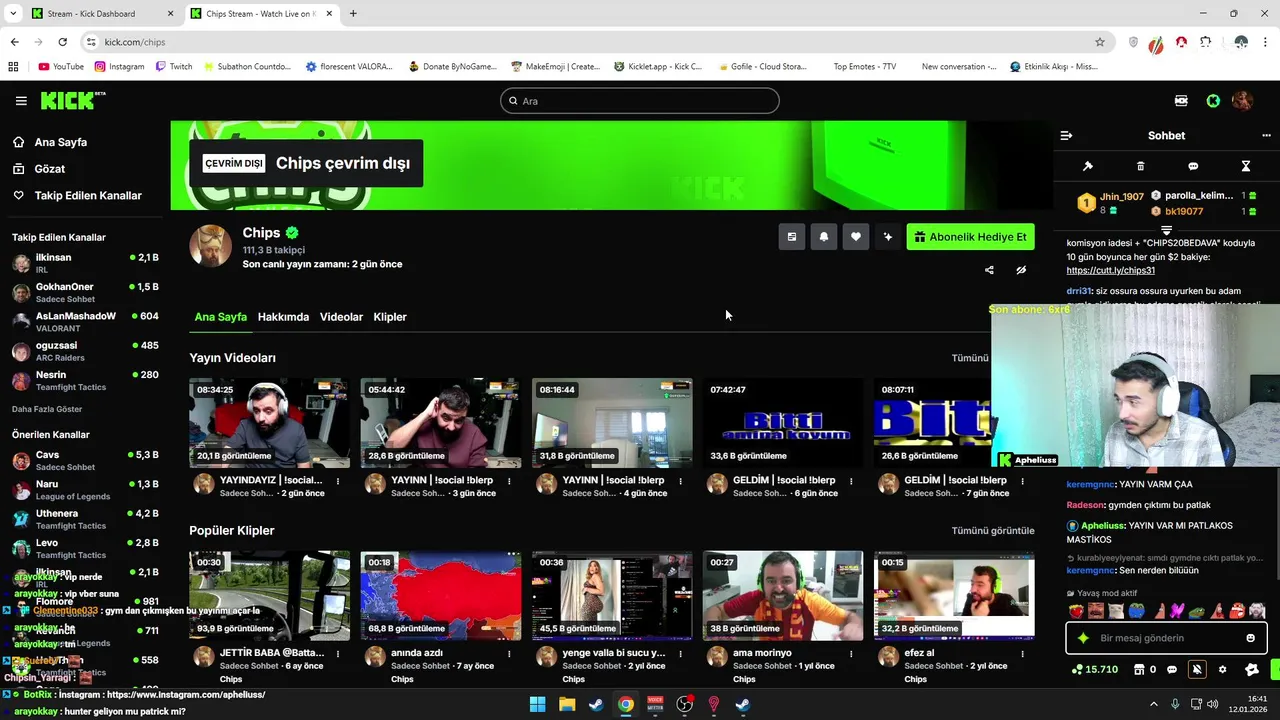
Task: Toggle the chat muted bell
Action: (x=1197, y=670)
